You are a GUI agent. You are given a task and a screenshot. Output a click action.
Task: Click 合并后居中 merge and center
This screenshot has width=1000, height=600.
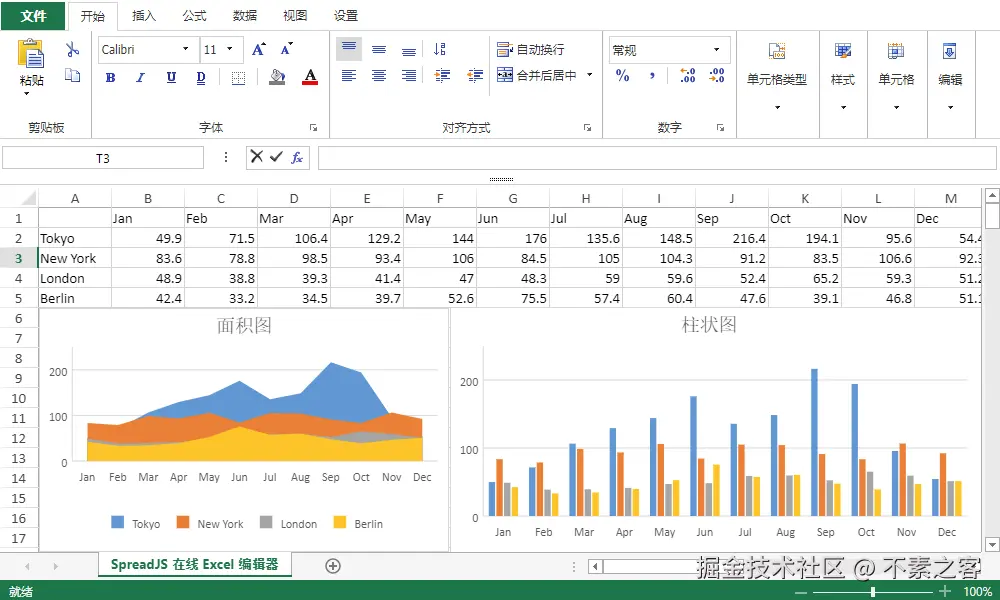(x=536, y=75)
